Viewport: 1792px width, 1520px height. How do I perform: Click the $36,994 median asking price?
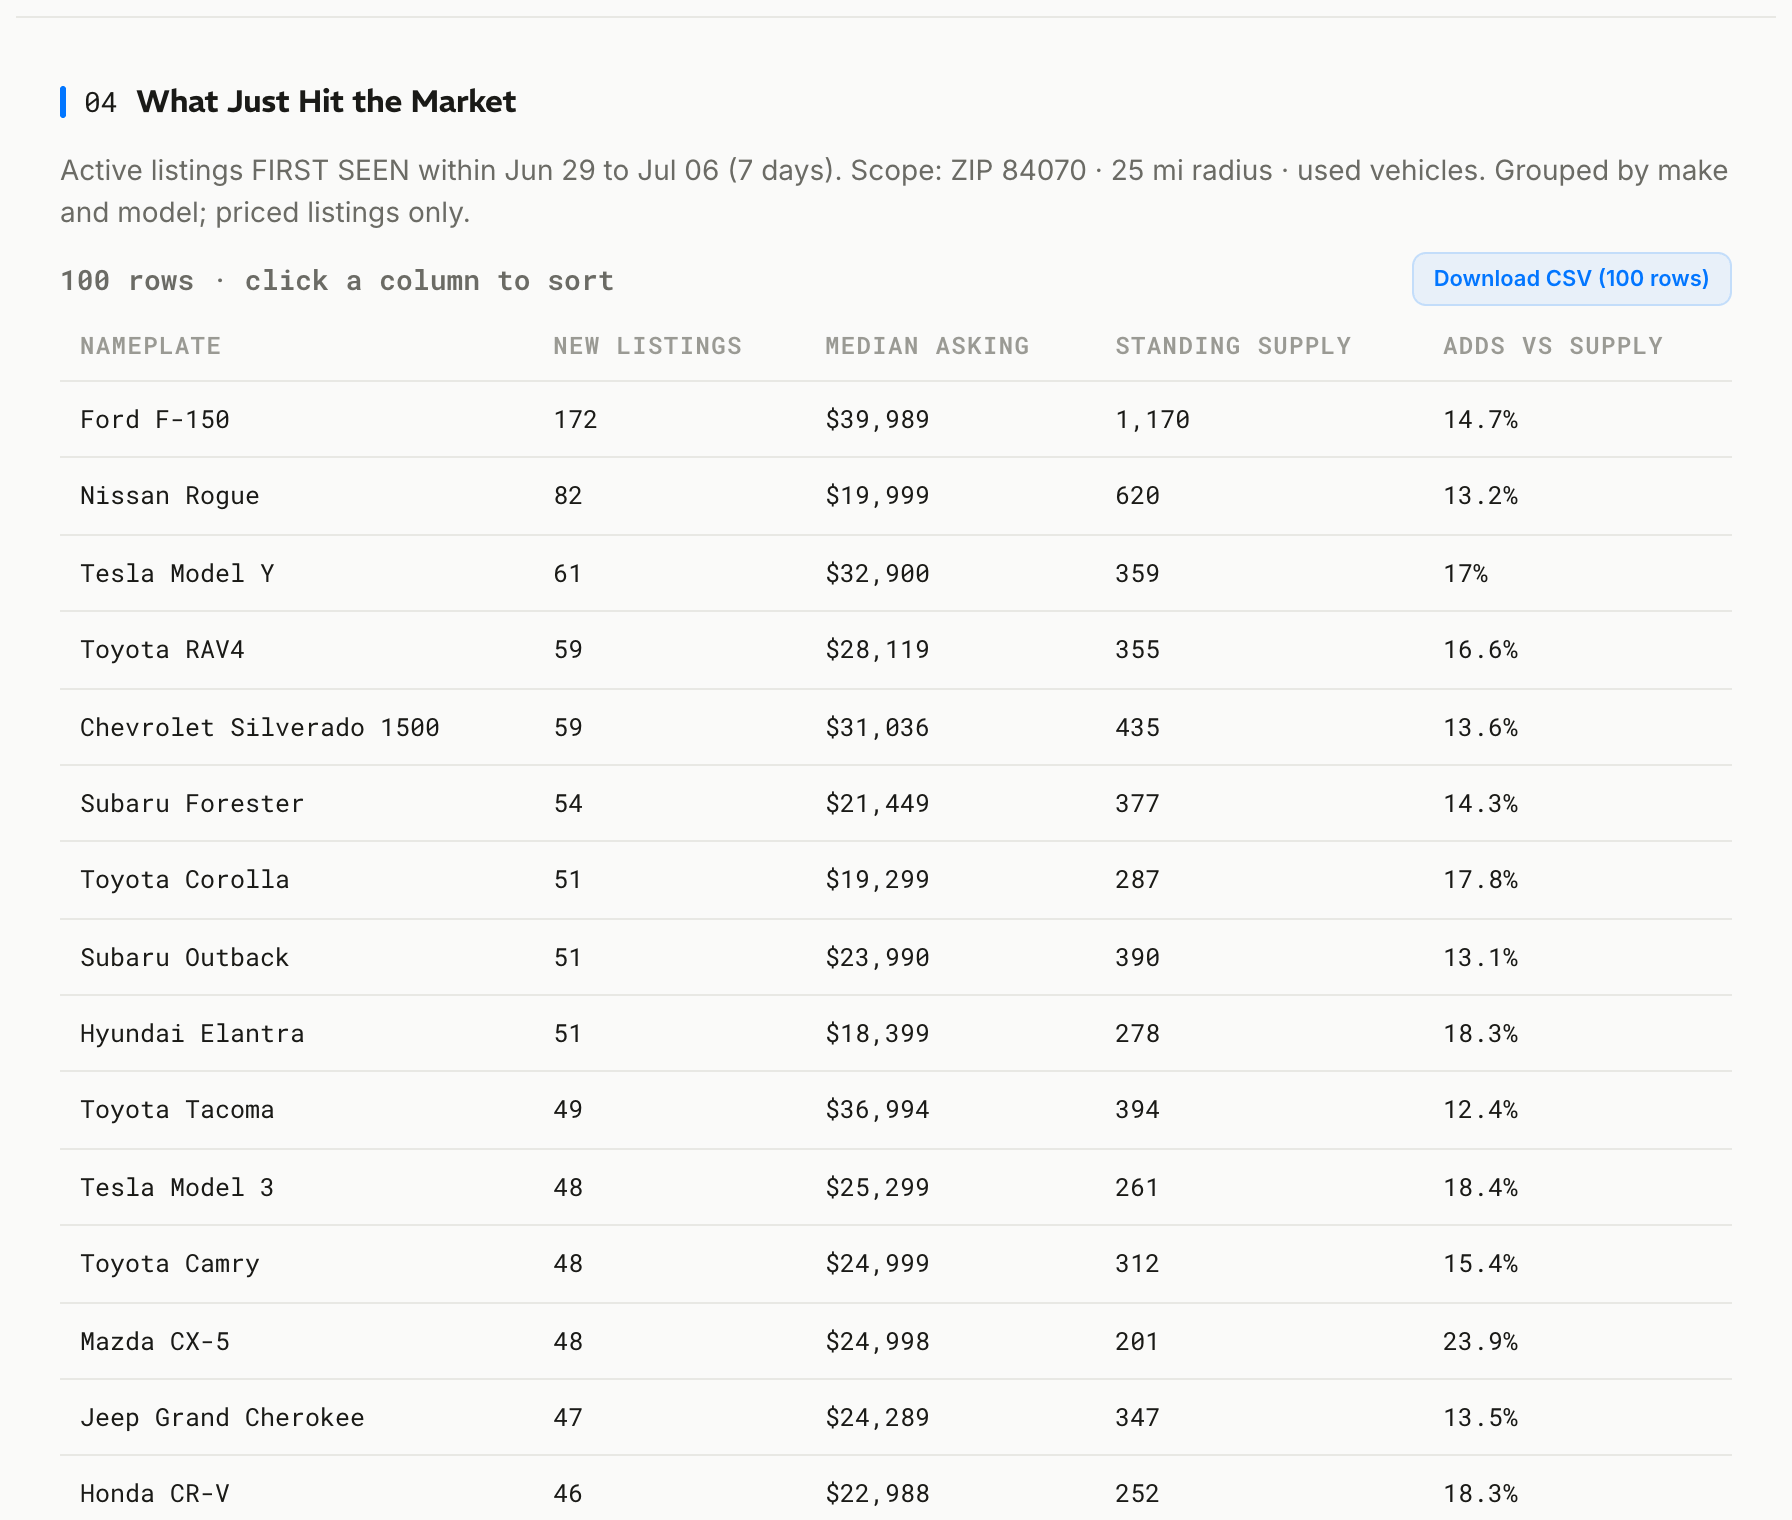[x=877, y=1110]
